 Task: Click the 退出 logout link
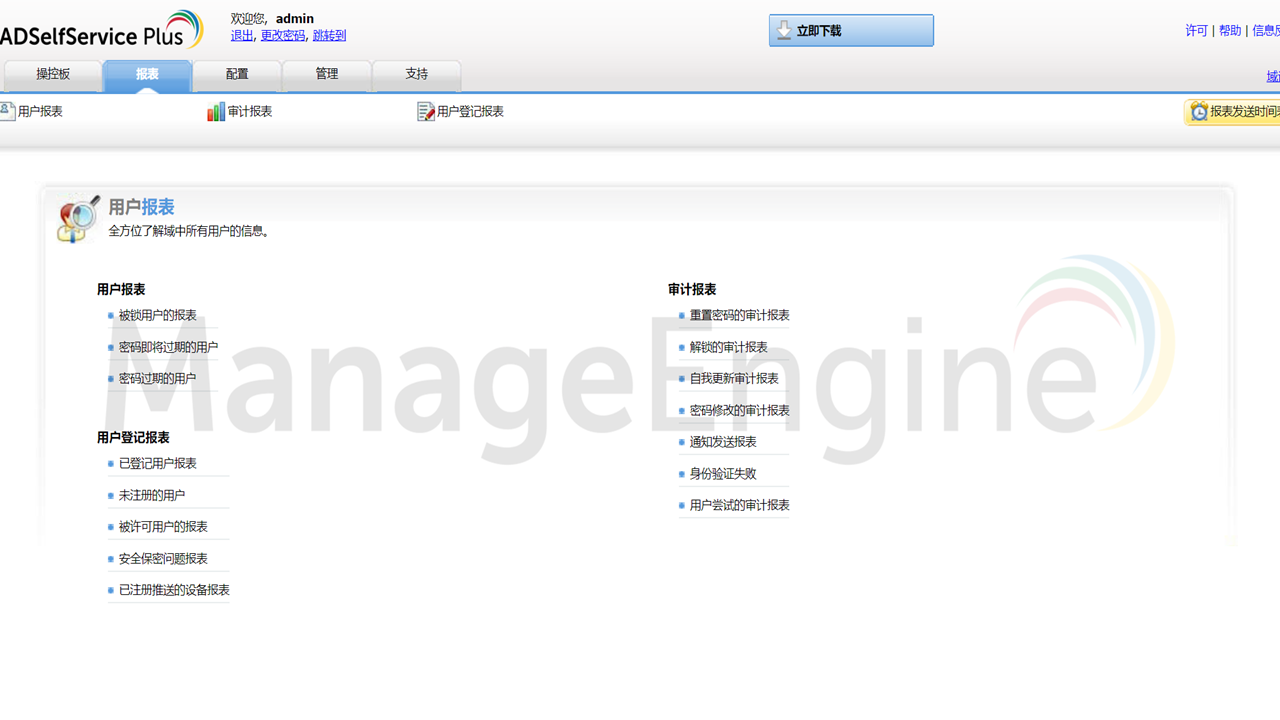(241, 35)
